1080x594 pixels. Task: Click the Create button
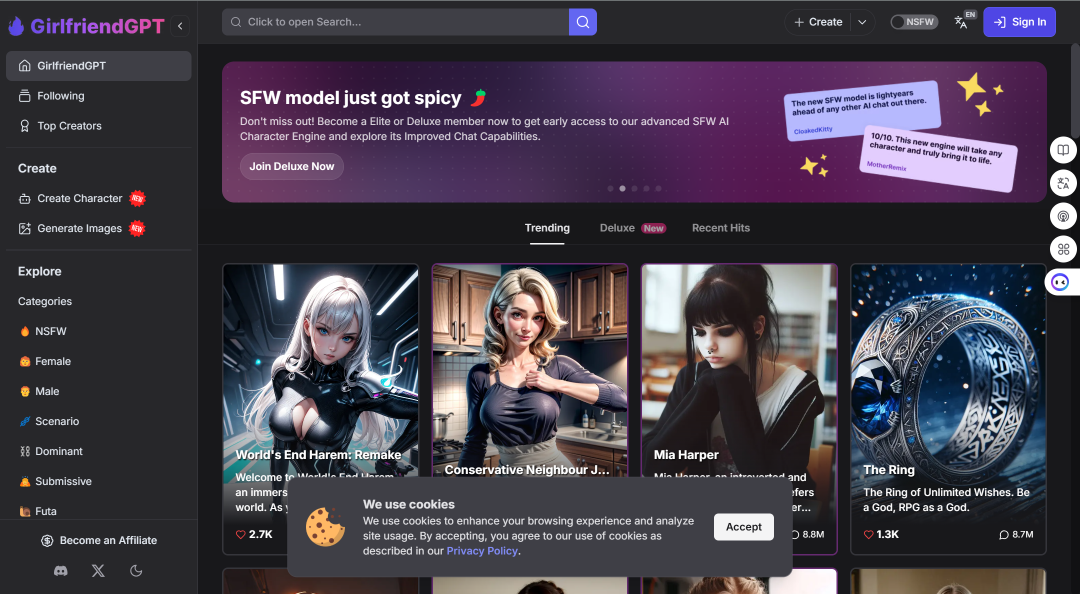click(x=818, y=22)
